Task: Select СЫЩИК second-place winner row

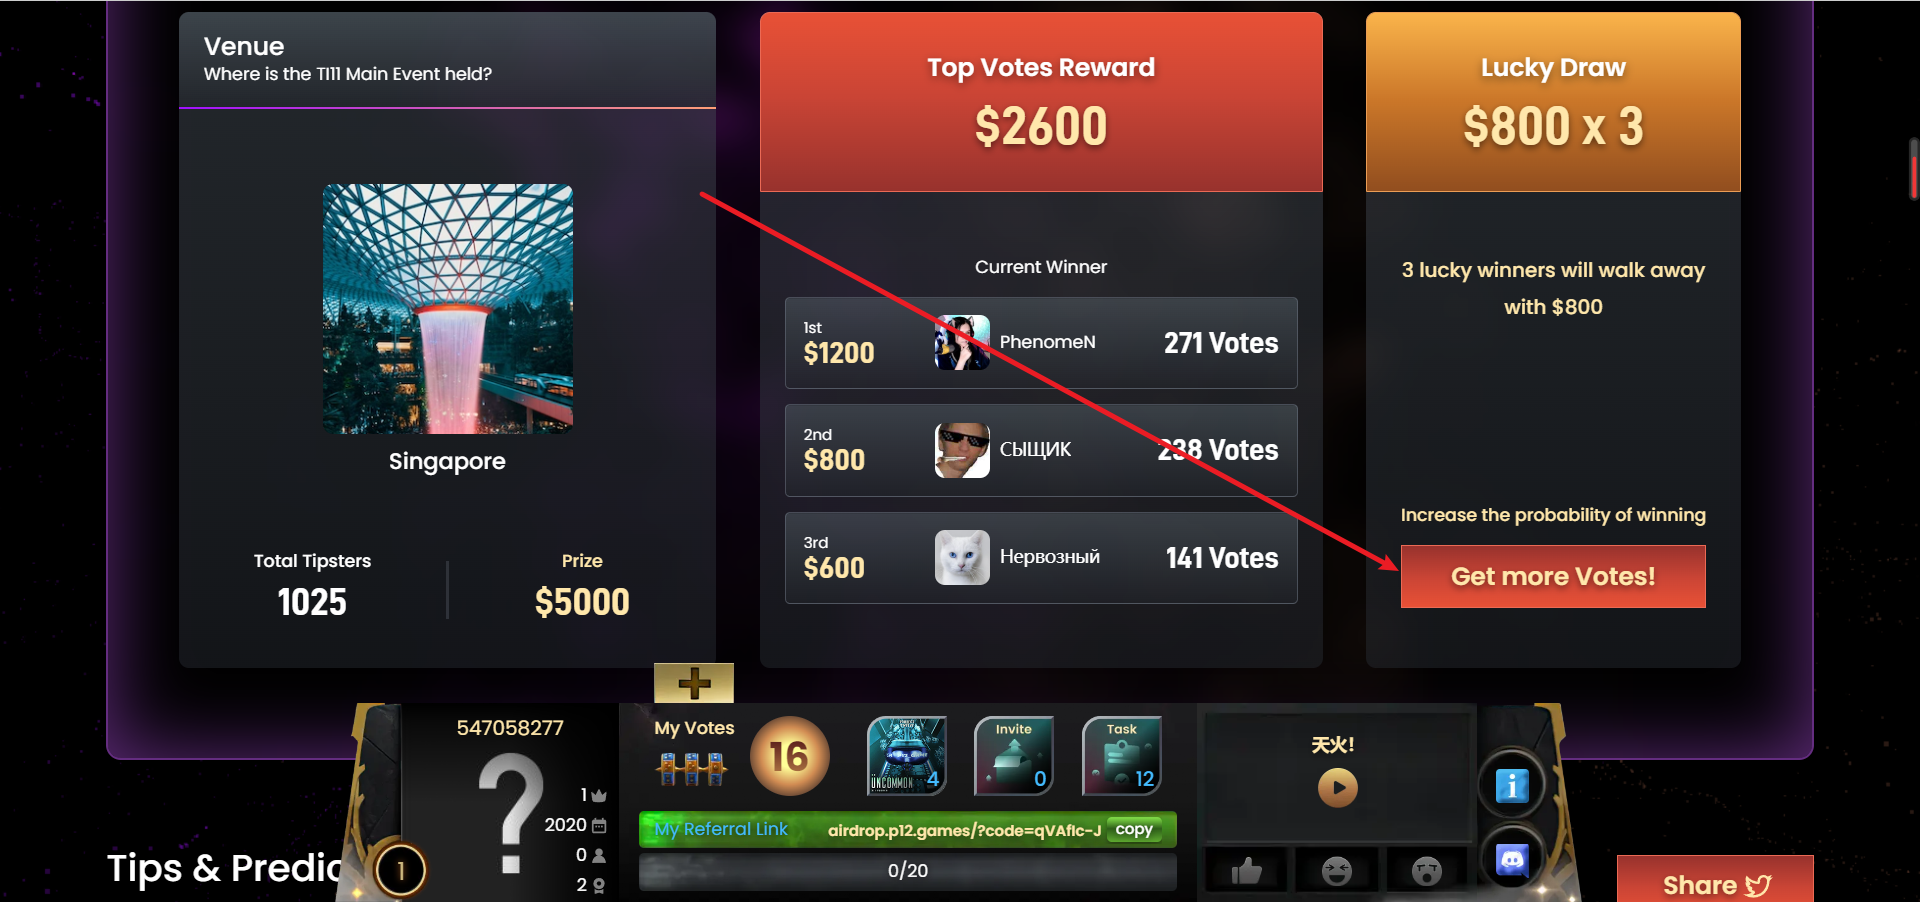Action: click(x=1041, y=450)
